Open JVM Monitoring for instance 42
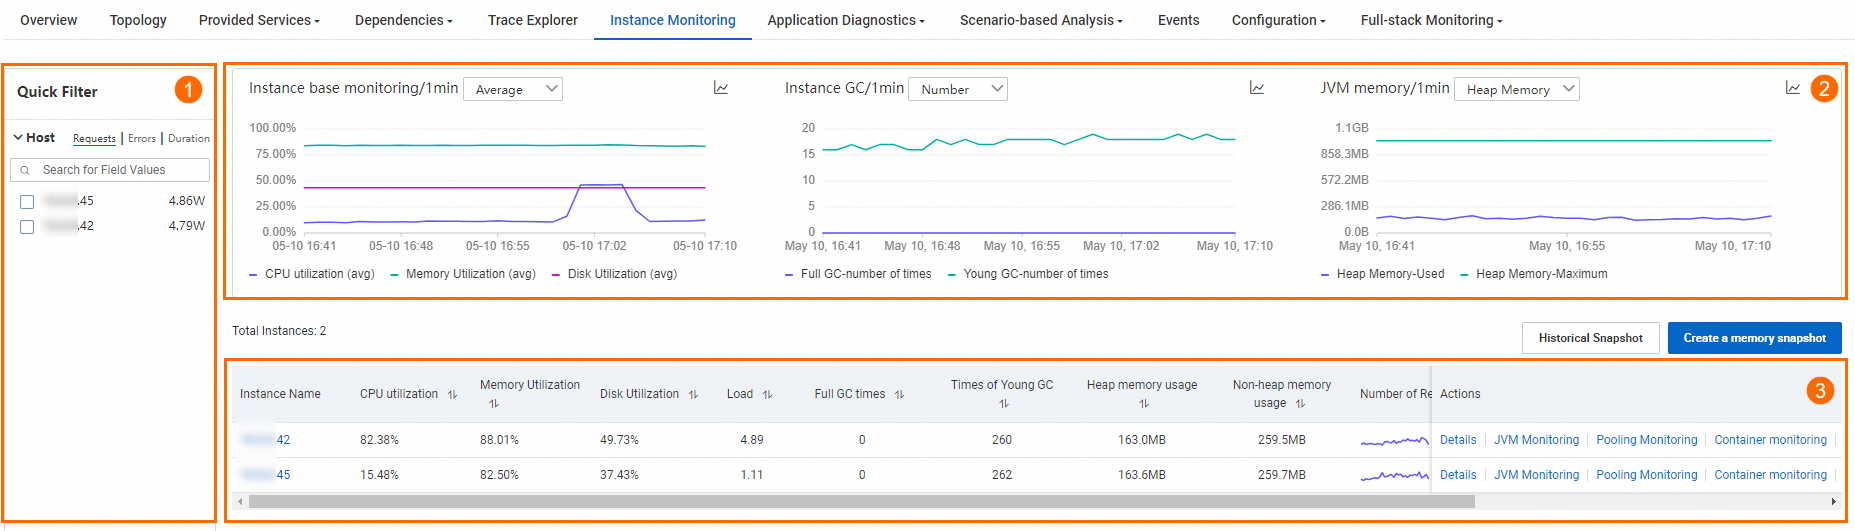The width and height of the screenshot is (1855, 531). [1536, 440]
